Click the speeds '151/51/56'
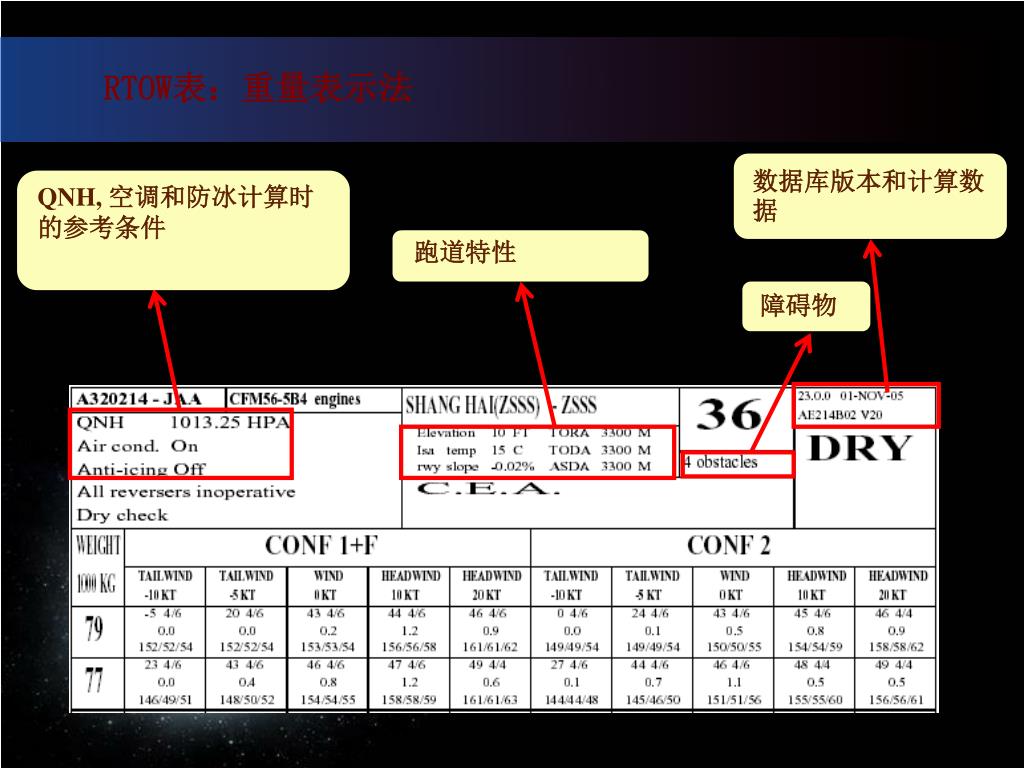Image resolution: width=1024 pixels, height=768 pixels. [733, 699]
